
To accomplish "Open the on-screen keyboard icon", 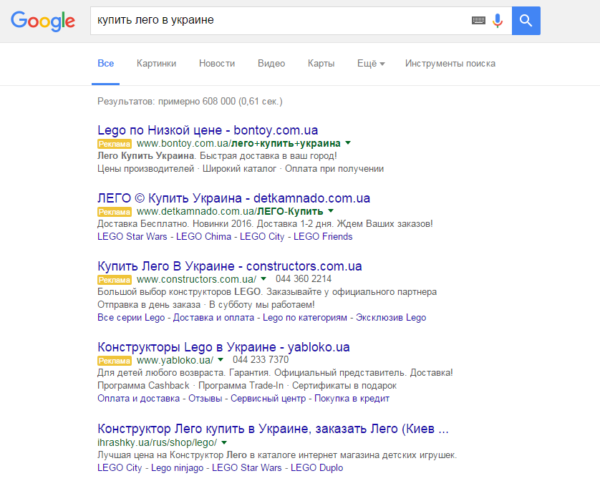I will coord(478,20).
